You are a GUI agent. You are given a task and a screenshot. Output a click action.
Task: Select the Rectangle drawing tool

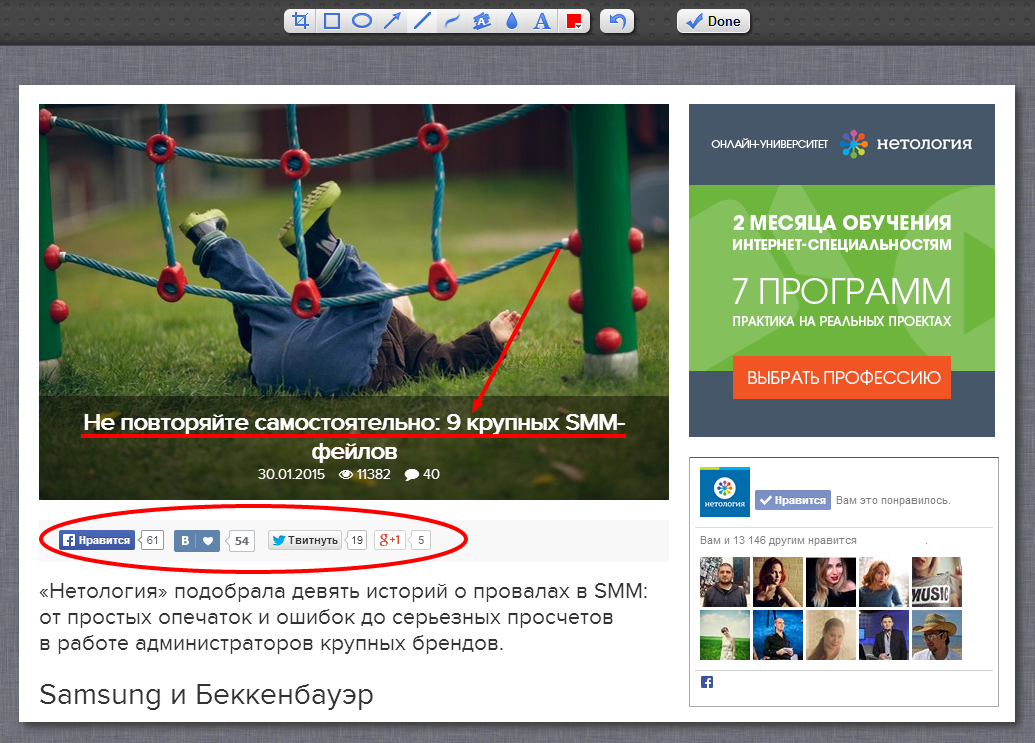click(x=330, y=20)
